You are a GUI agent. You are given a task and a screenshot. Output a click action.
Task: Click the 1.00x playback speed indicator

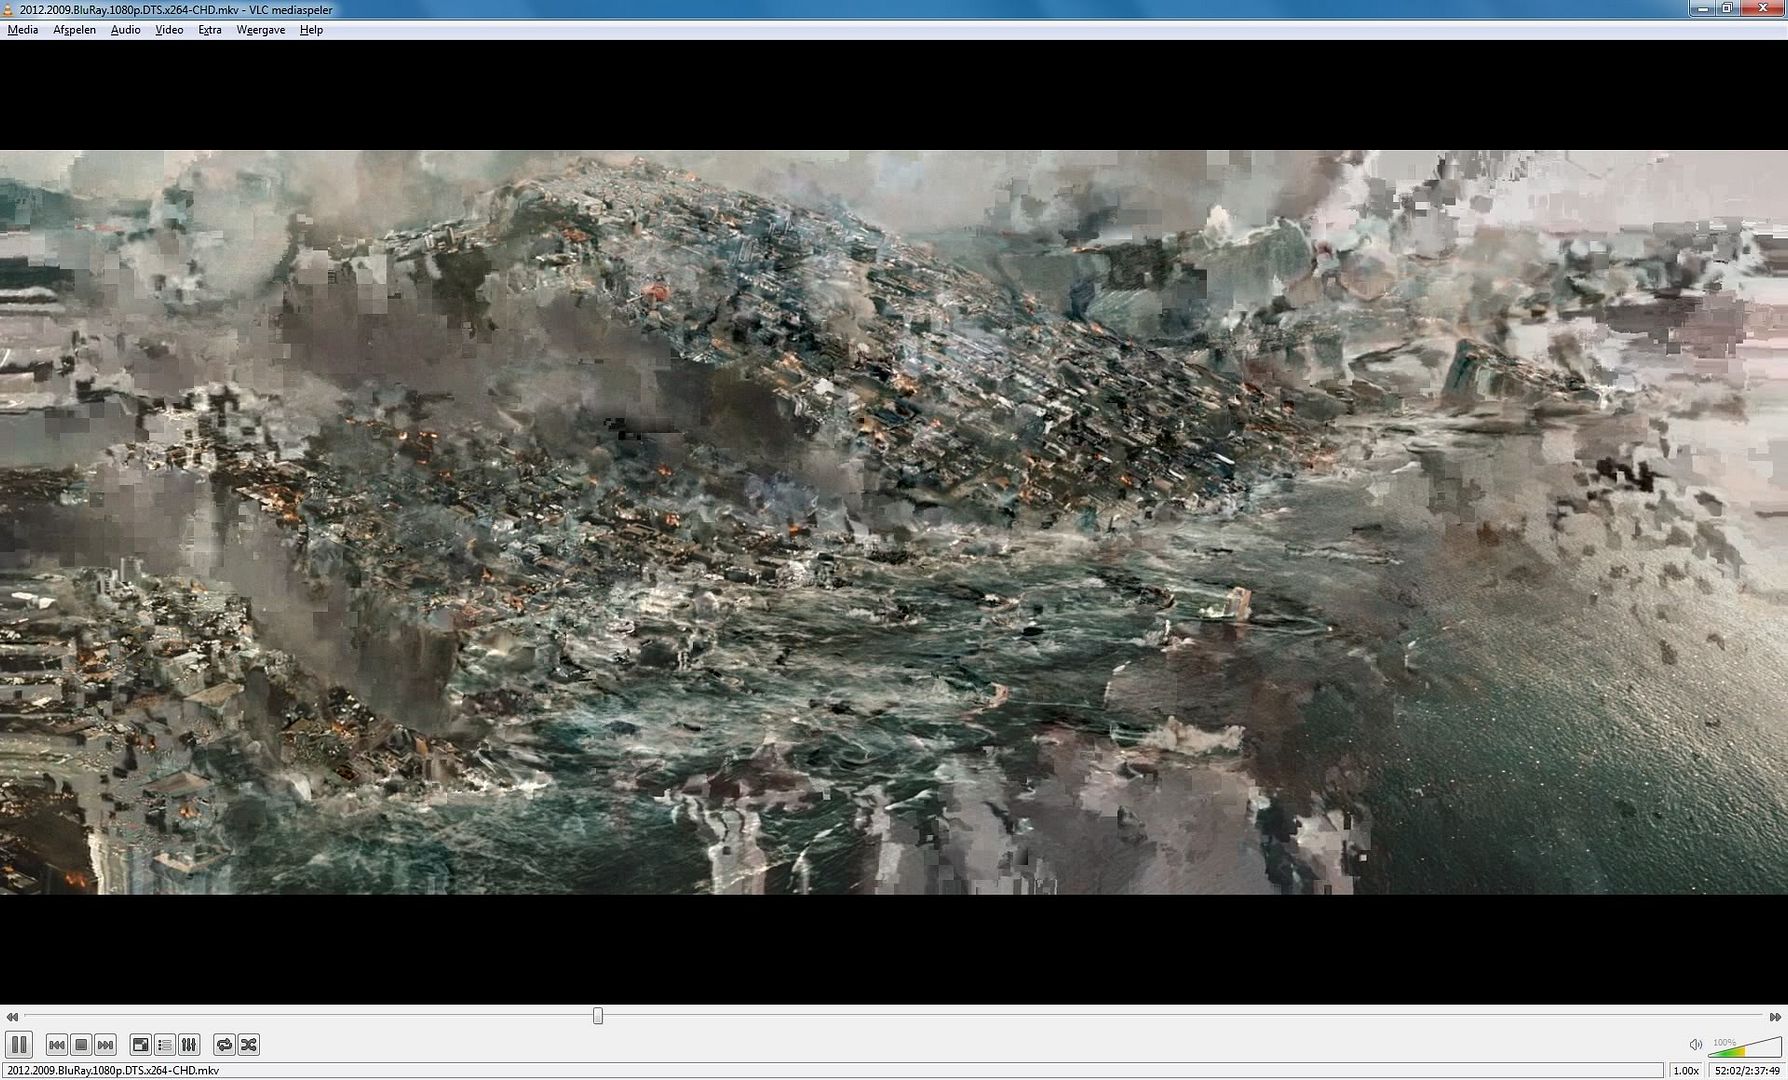click(1686, 1071)
